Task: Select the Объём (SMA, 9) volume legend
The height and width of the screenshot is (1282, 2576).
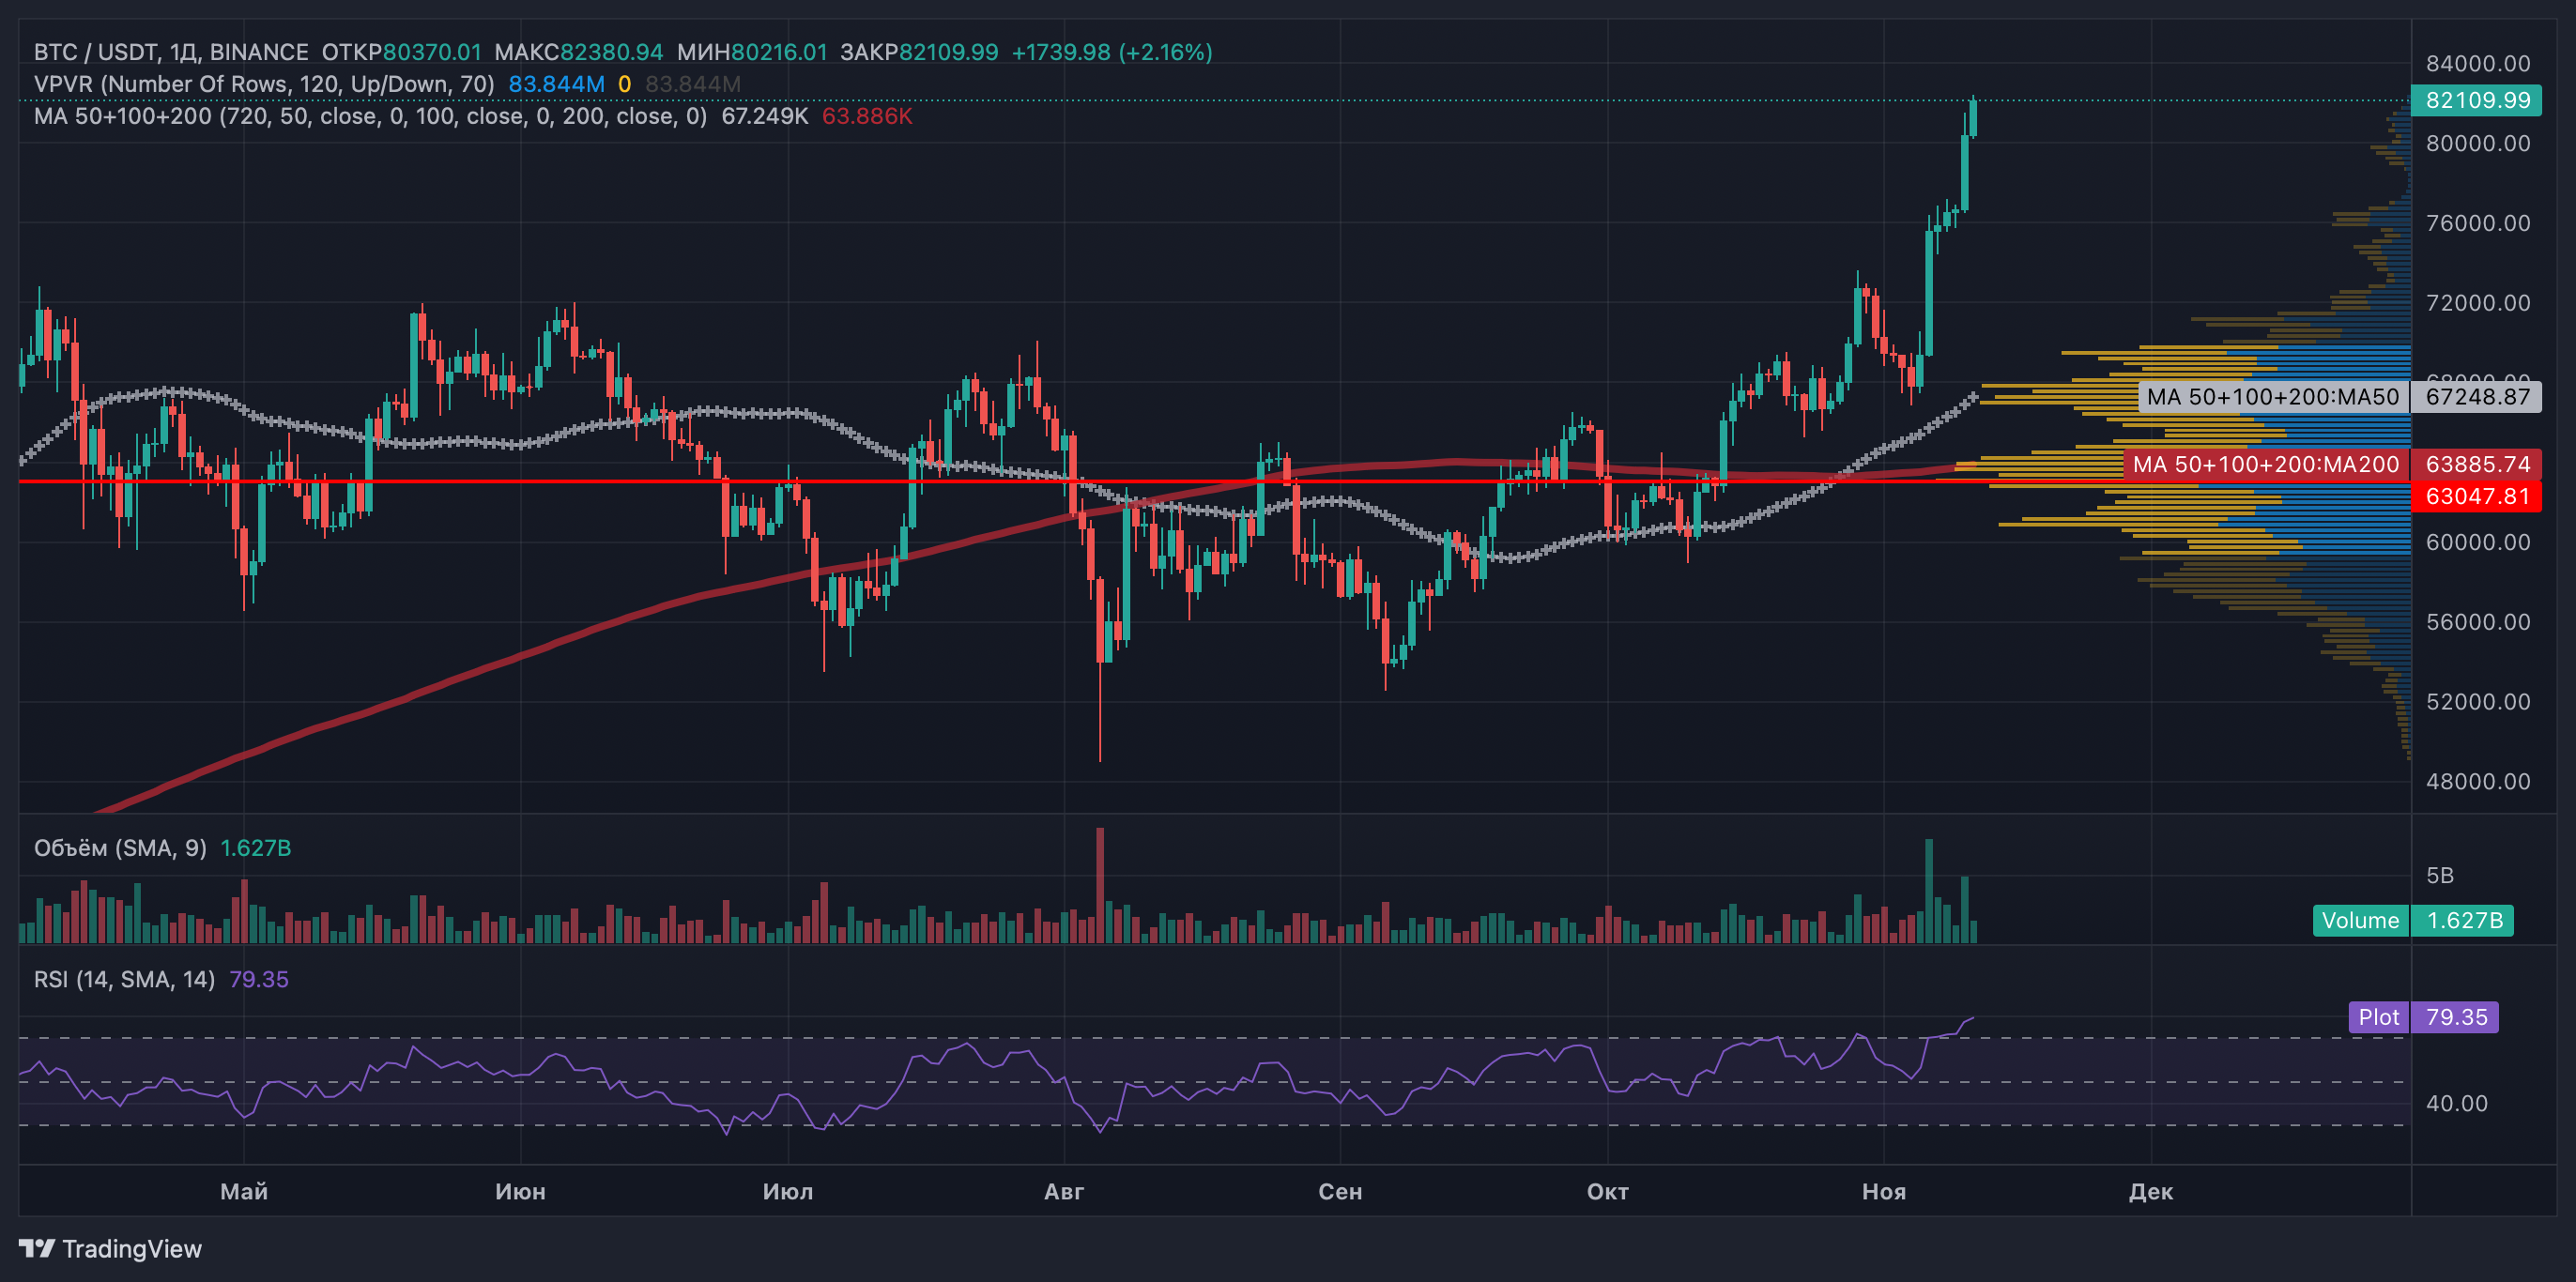Action: tap(120, 848)
